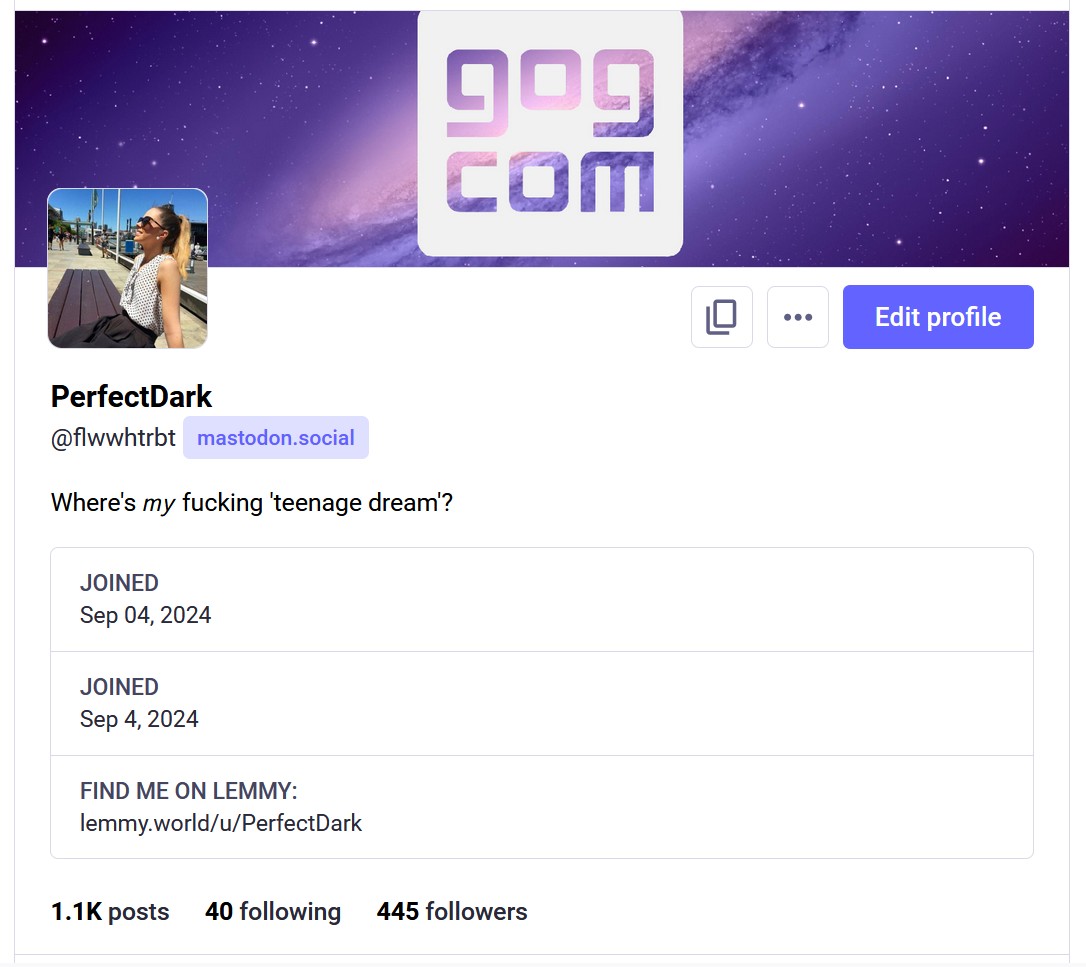This screenshot has height=967, width=1086.
Task: Click the Sep 04, 2024 joined date
Action: click(145, 615)
